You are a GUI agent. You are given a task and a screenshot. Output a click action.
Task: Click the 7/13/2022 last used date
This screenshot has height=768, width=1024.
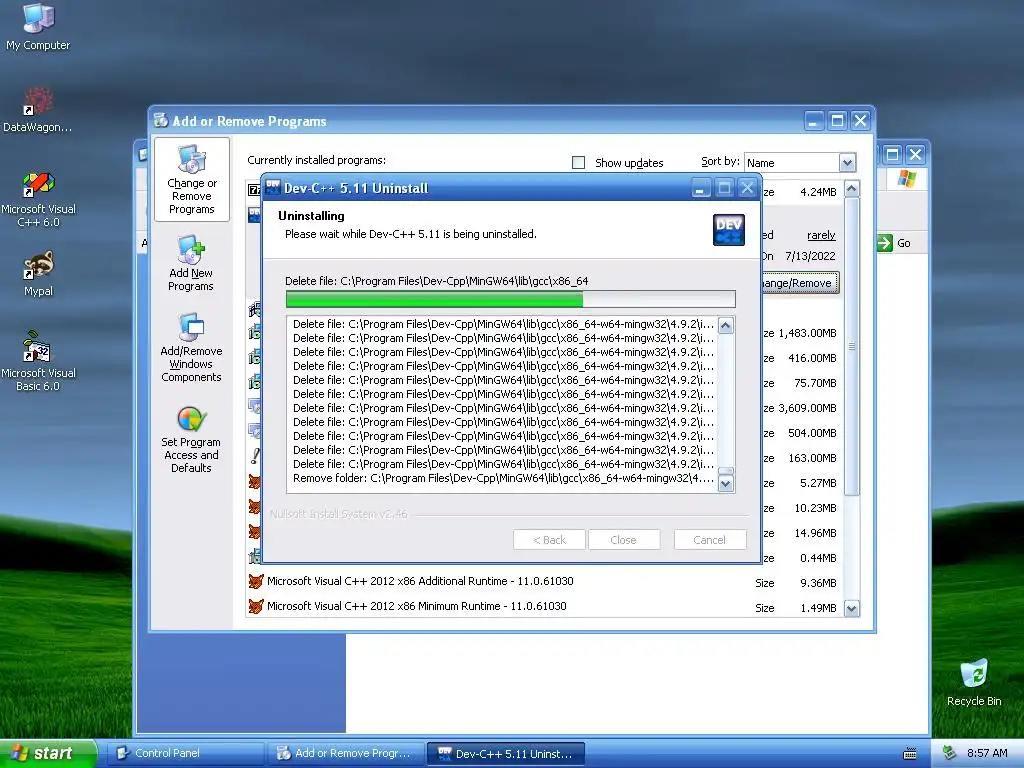810,256
